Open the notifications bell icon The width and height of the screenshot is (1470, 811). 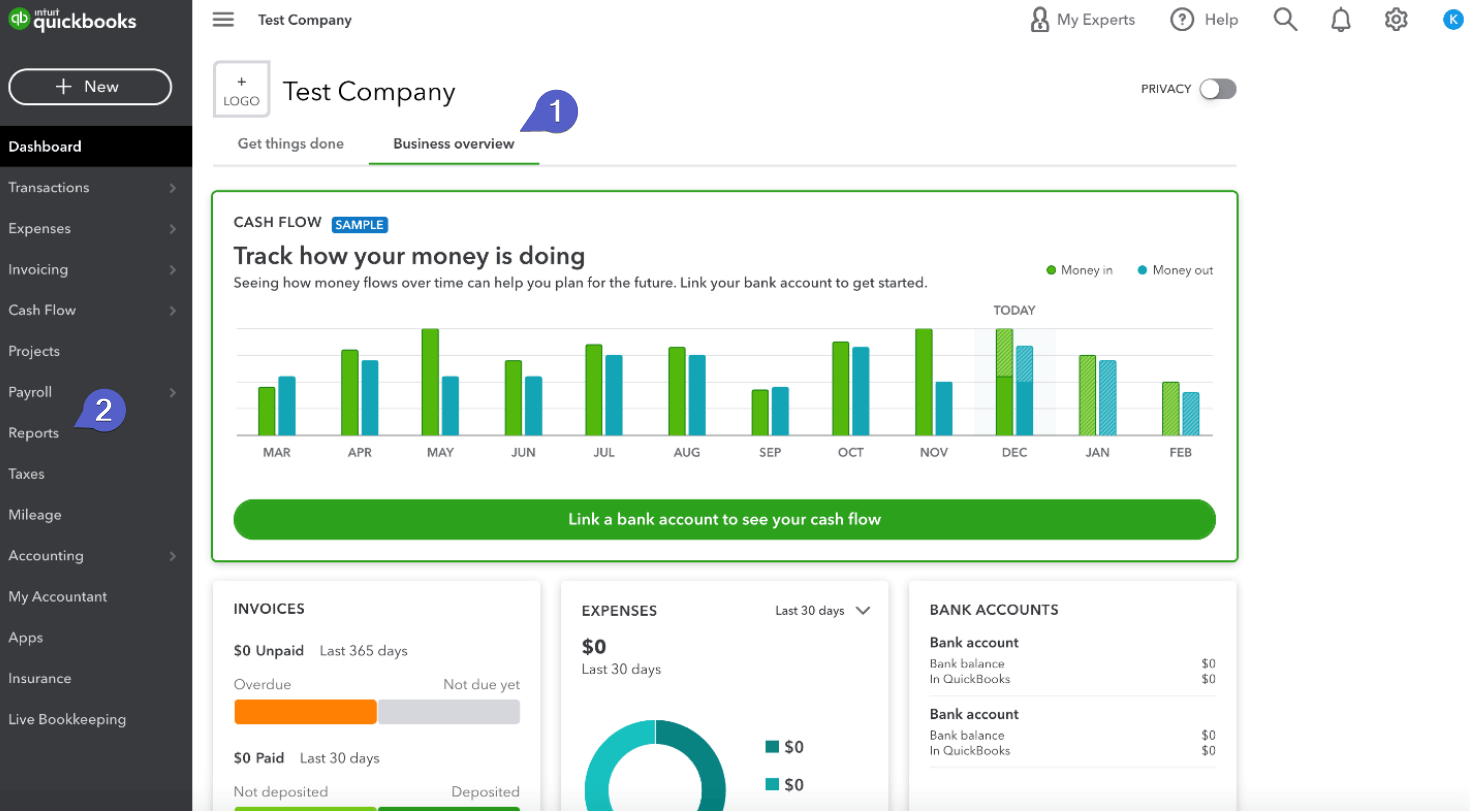click(x=1341, y=20)
